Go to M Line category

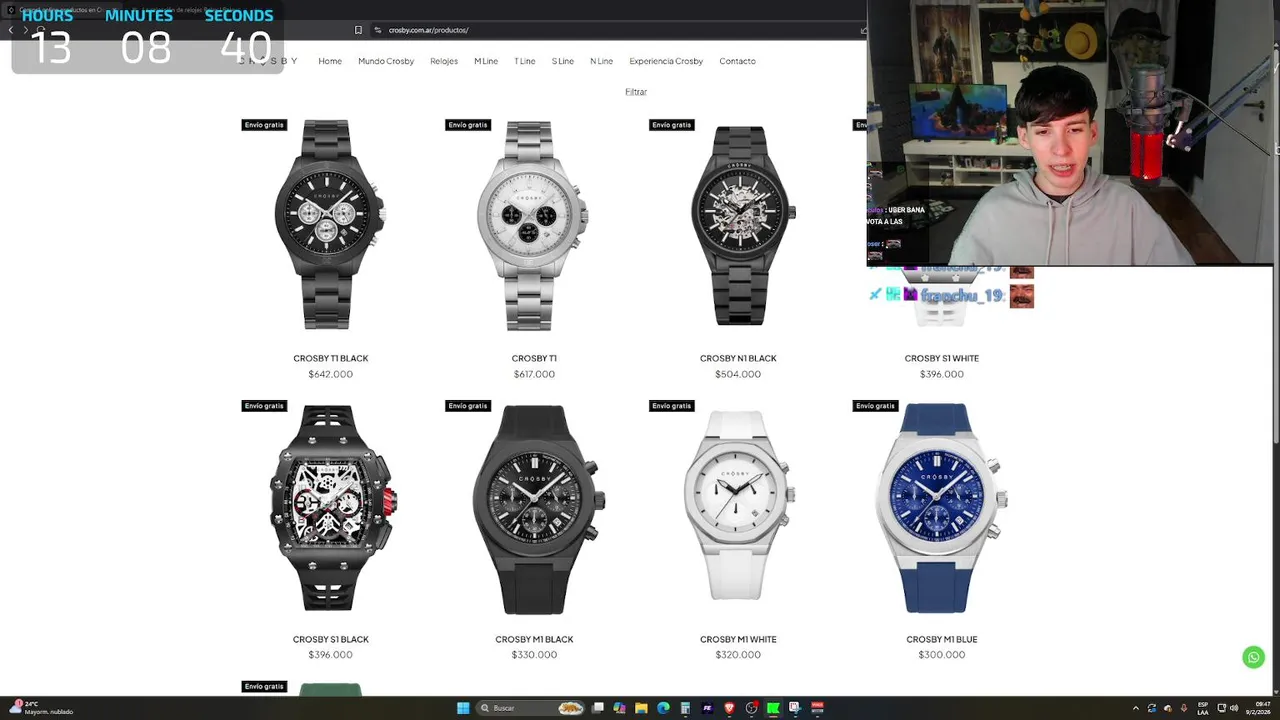tap(486, 61)
